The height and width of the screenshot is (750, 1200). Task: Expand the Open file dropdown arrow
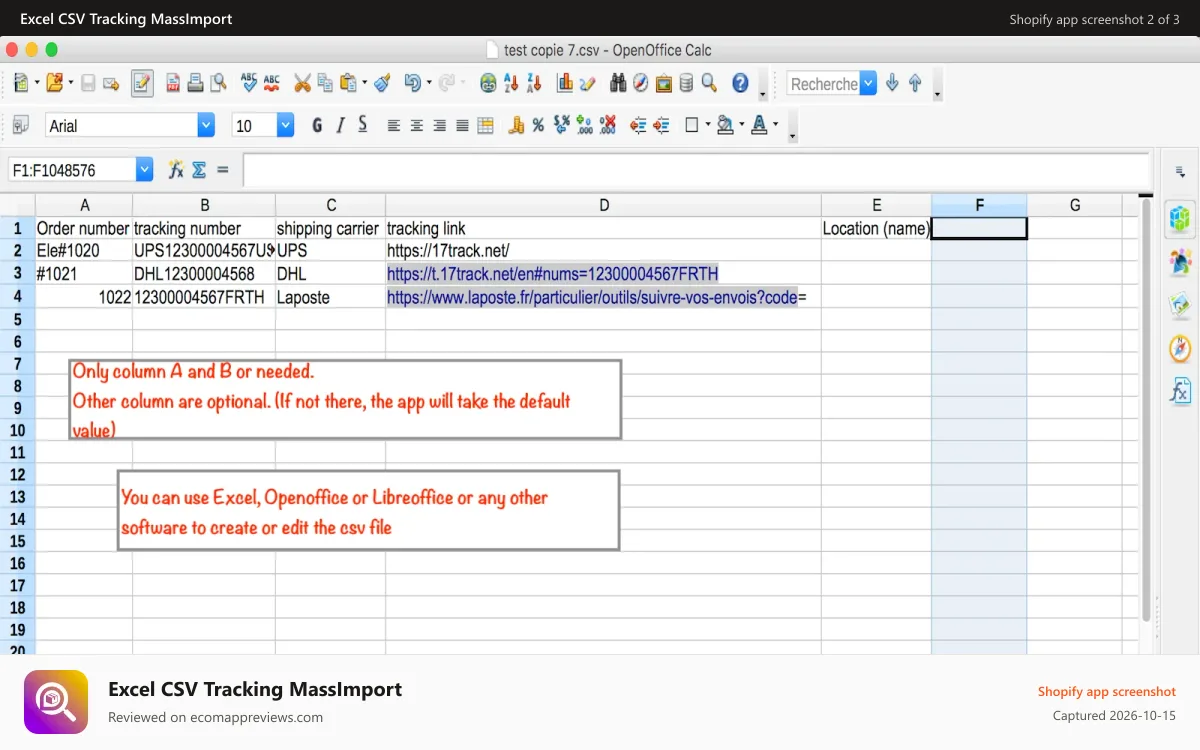coord(70,83)
